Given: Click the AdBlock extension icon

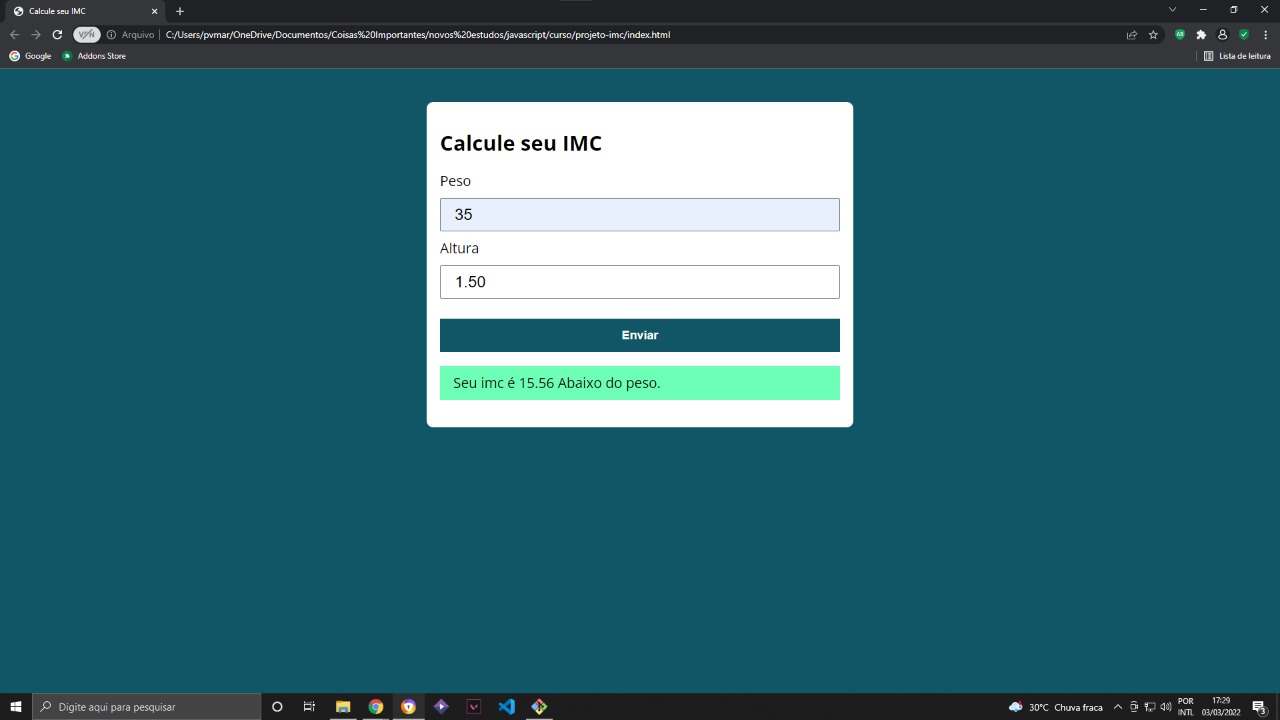Looking at the screenshot, I should coord(1179,34).
